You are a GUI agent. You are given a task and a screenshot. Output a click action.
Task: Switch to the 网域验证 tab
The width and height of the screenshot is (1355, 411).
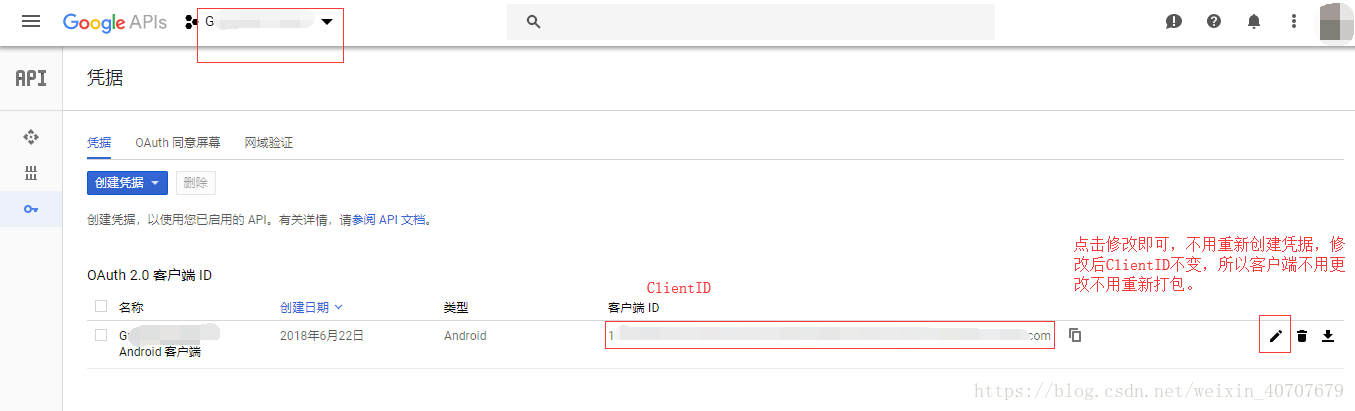269,143
